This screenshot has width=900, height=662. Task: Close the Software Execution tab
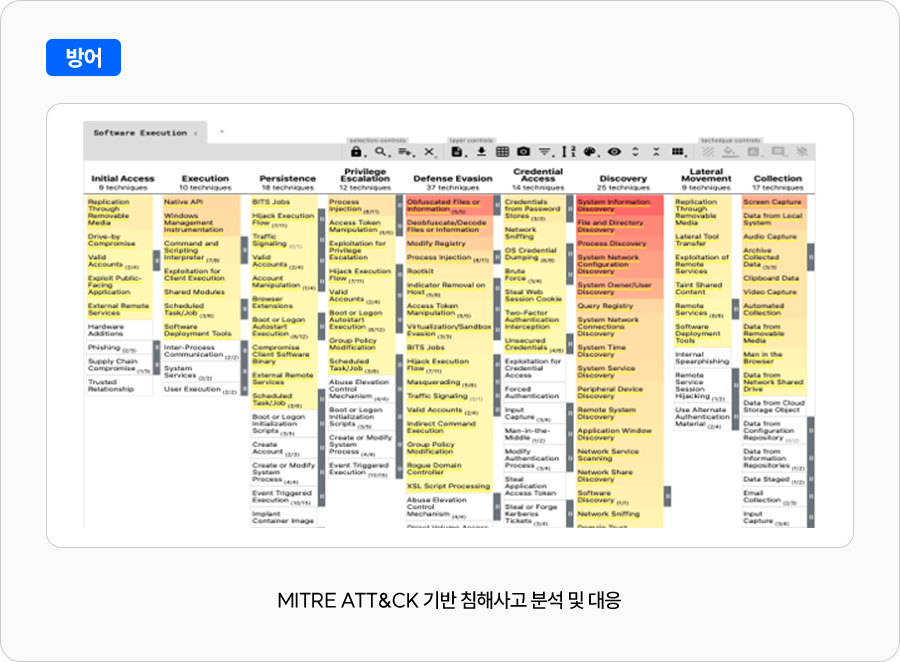coord(196,133)
